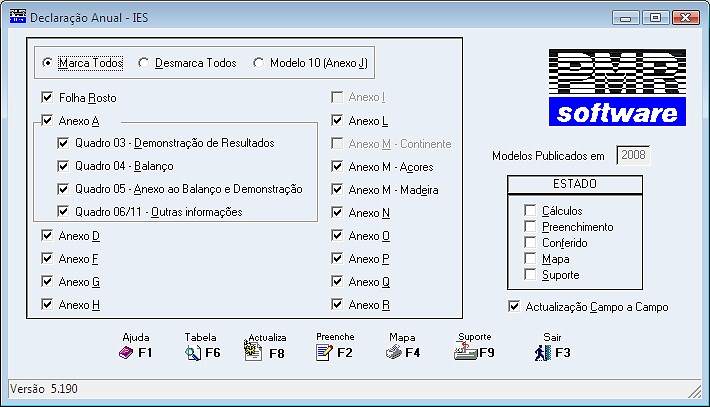
Task: Toggle the Anexo D checkbox
Action: 47,235
